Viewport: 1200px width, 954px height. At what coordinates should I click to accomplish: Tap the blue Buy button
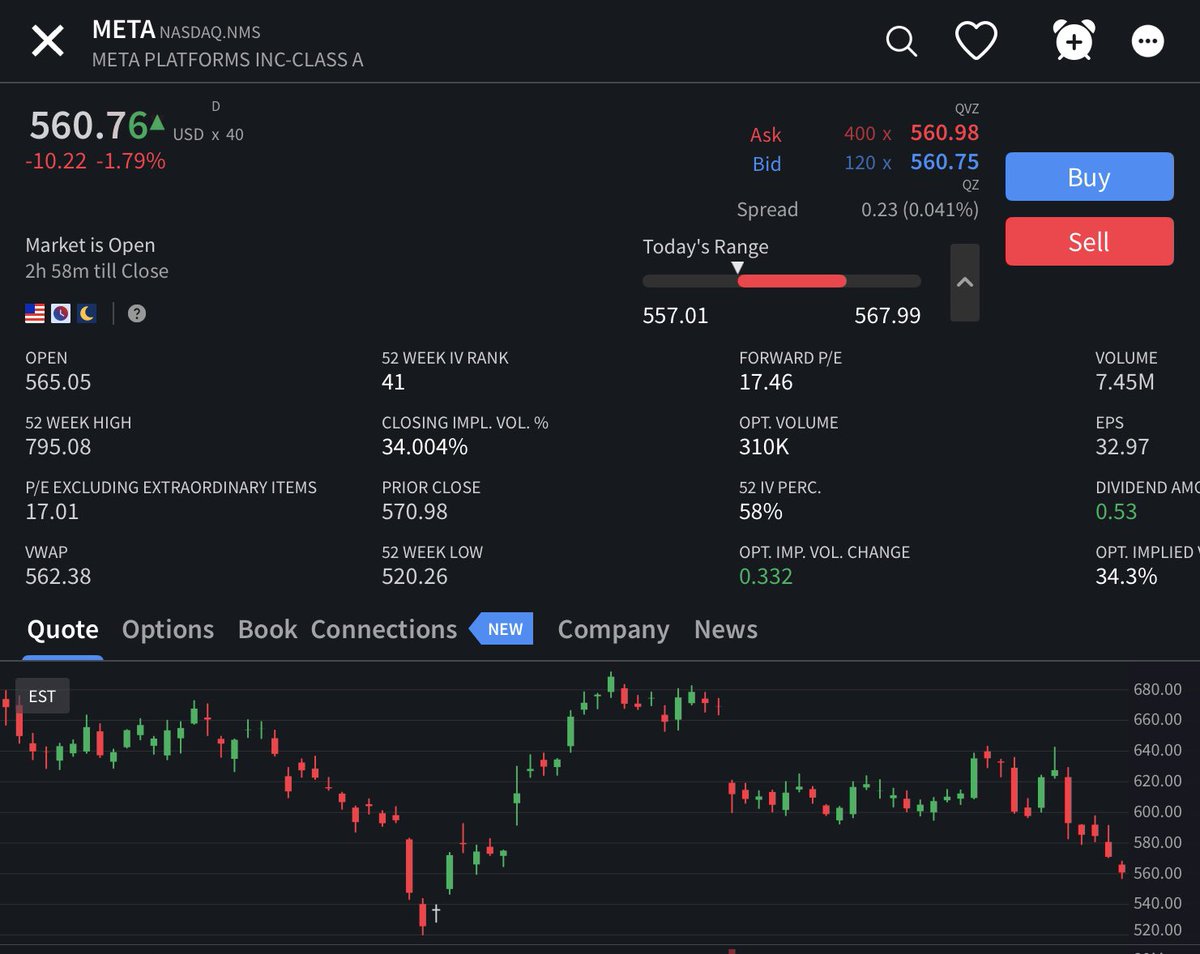(1089, 177)
